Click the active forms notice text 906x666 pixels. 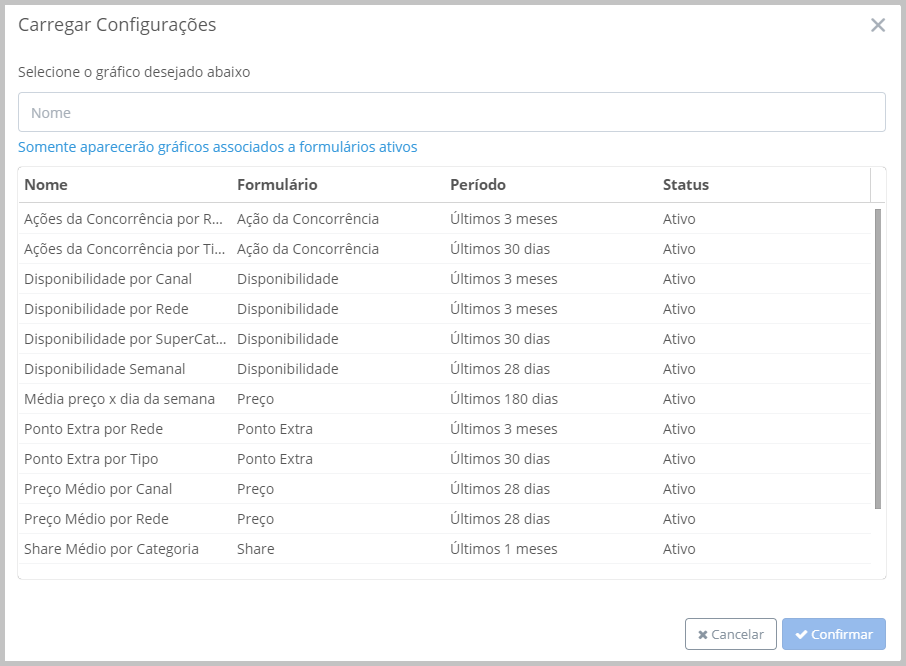tap(217, 147)
